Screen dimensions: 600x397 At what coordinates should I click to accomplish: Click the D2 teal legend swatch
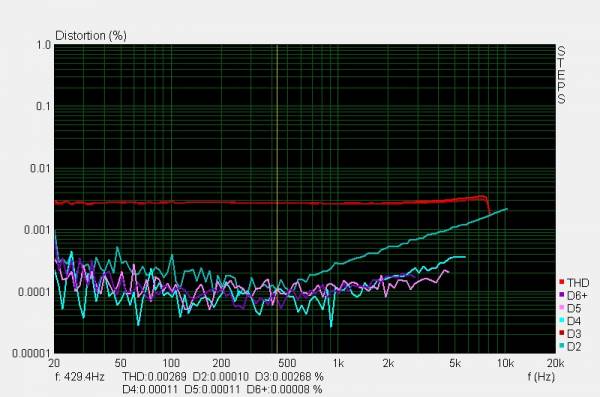pyautogui.click(x=562, y=346)
